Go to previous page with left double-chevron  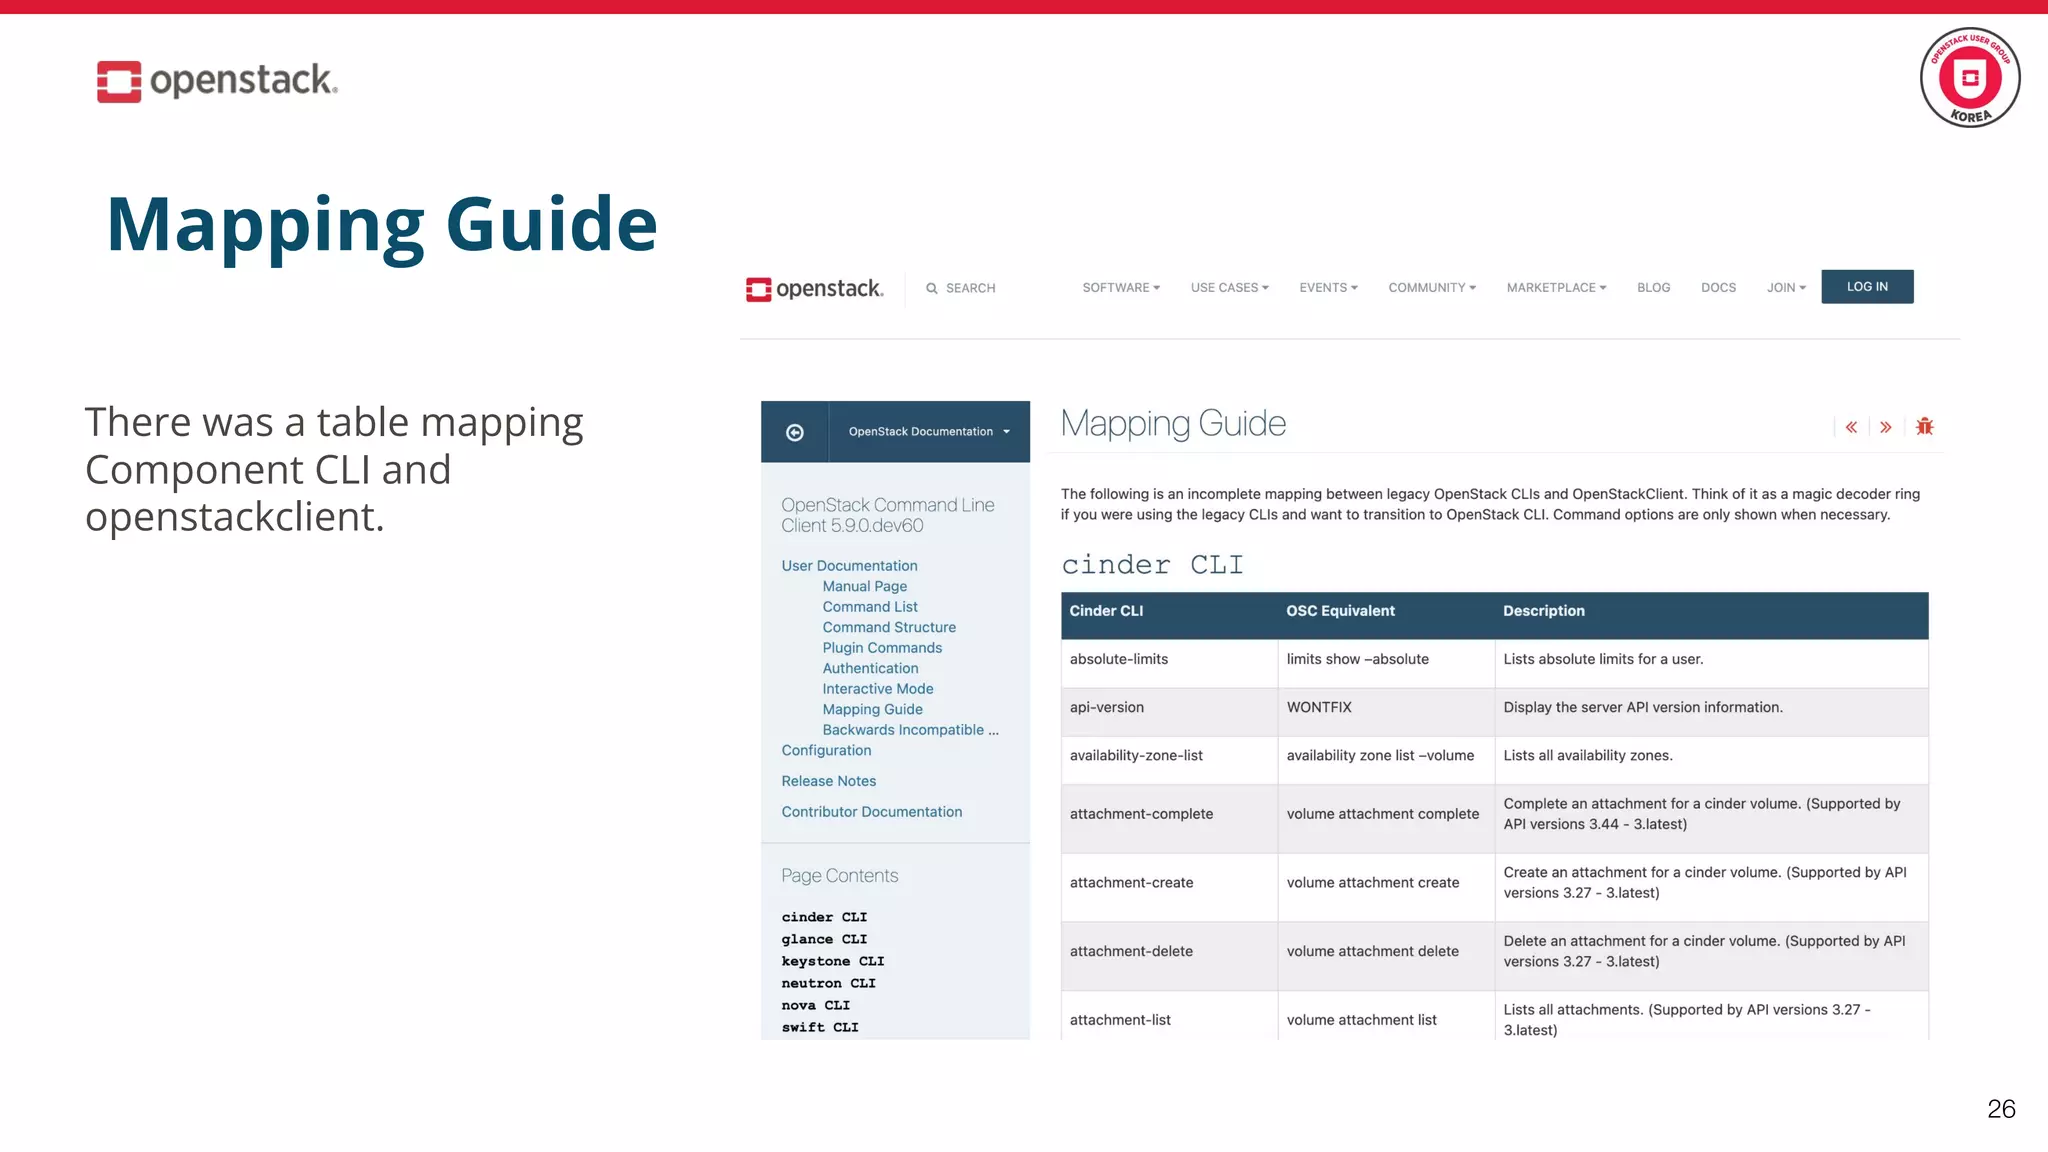pyautogui.click(x=1851, y=427)
